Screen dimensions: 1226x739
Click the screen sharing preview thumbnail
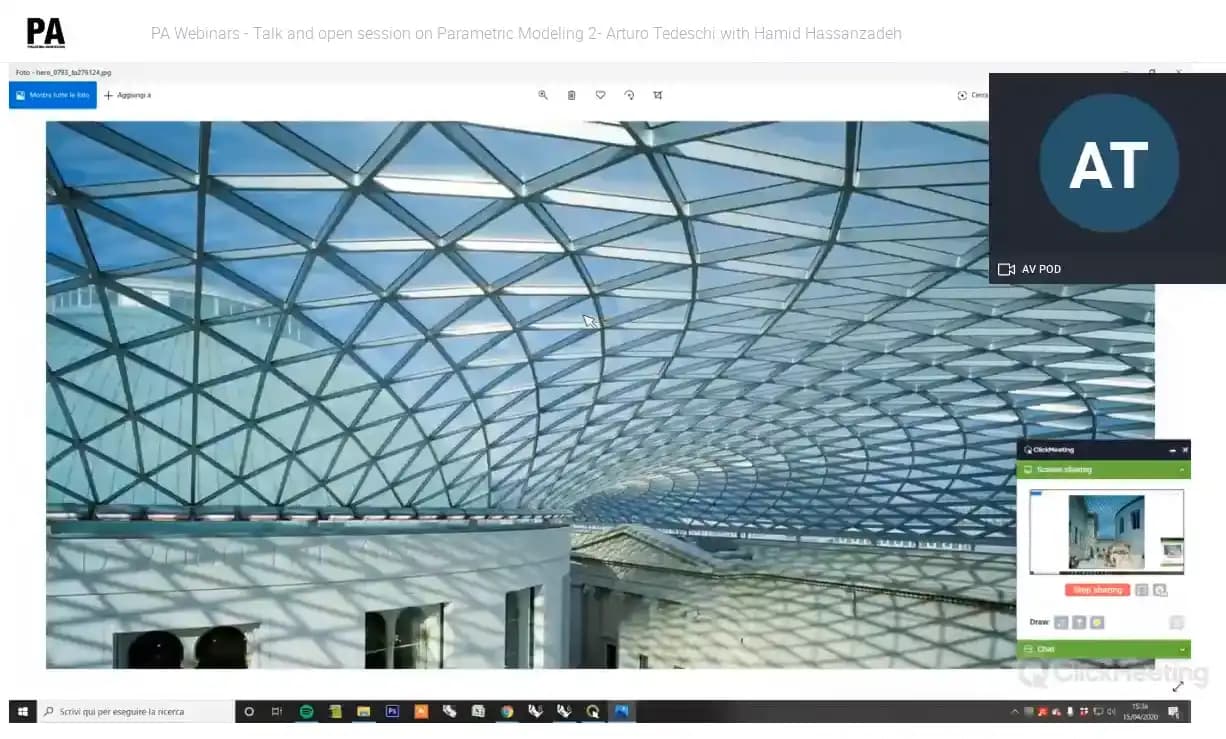coord(1106,531)
